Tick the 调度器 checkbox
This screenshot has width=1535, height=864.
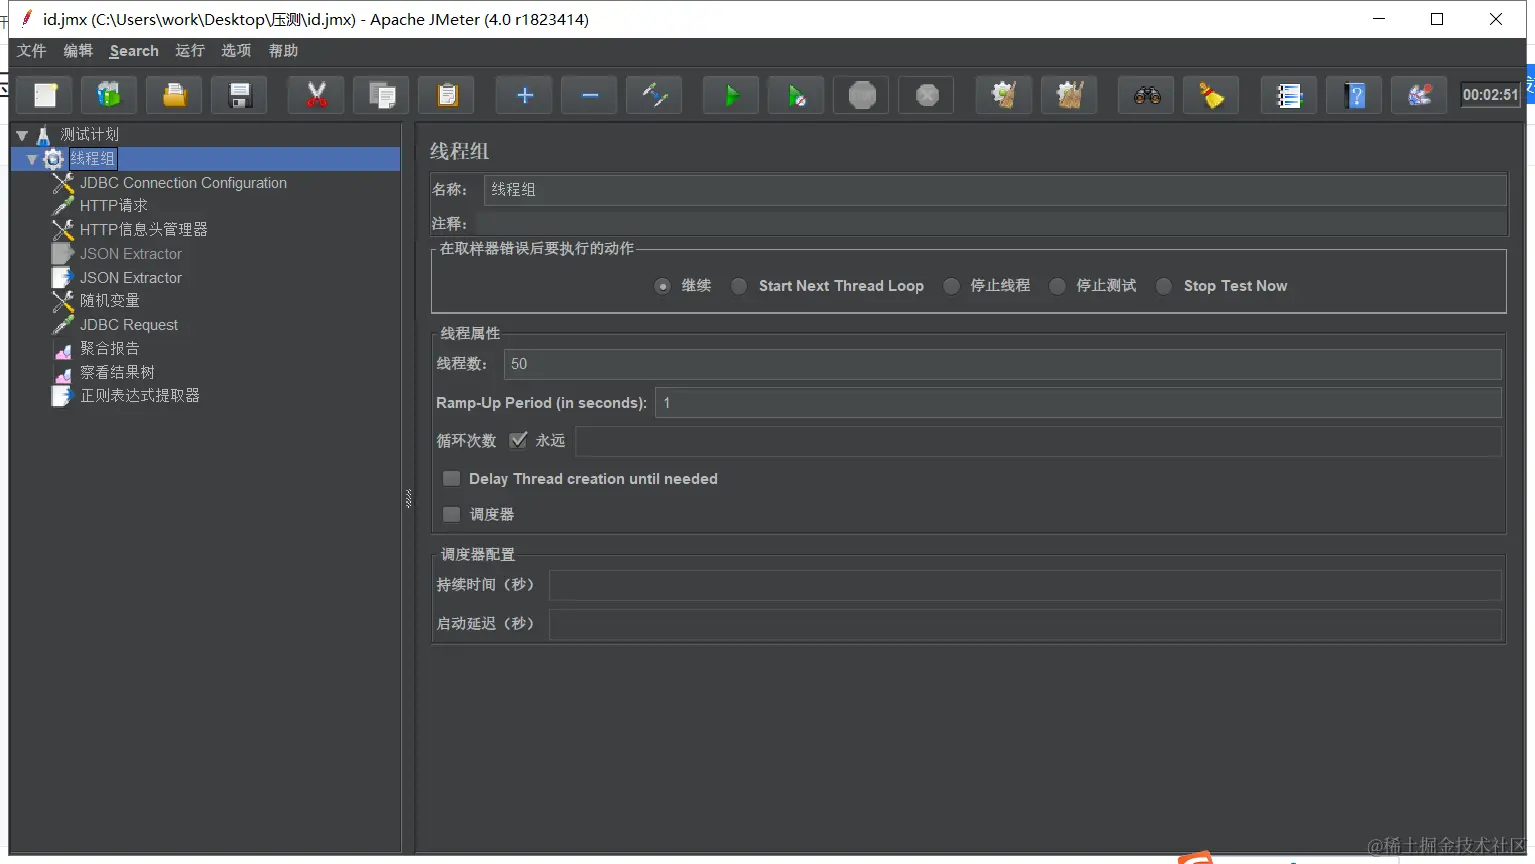click(452, 514)
